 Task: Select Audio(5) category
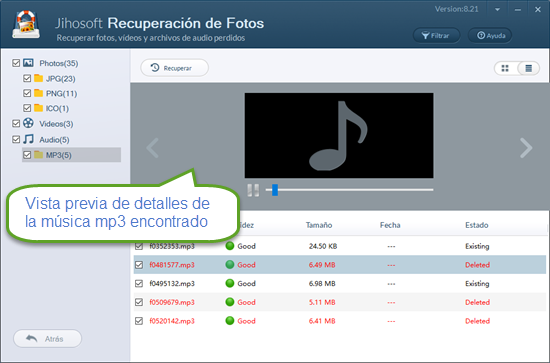tap(54, 140)
